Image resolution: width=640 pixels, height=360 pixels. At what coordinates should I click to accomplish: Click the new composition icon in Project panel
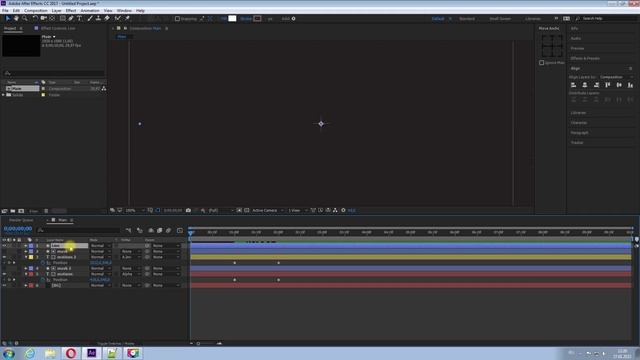tap(21, 211)
